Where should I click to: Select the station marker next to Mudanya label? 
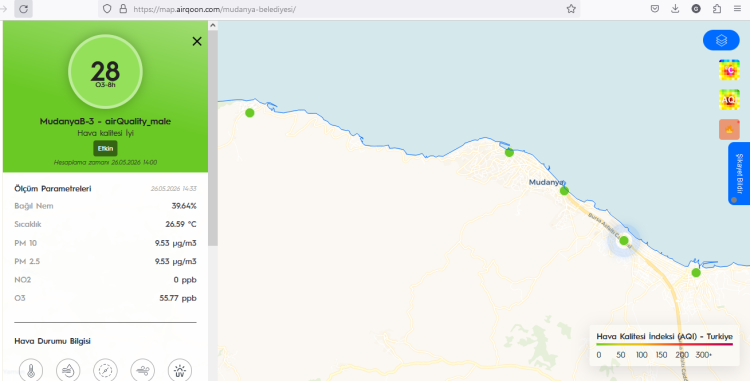[x=564, y=191]
